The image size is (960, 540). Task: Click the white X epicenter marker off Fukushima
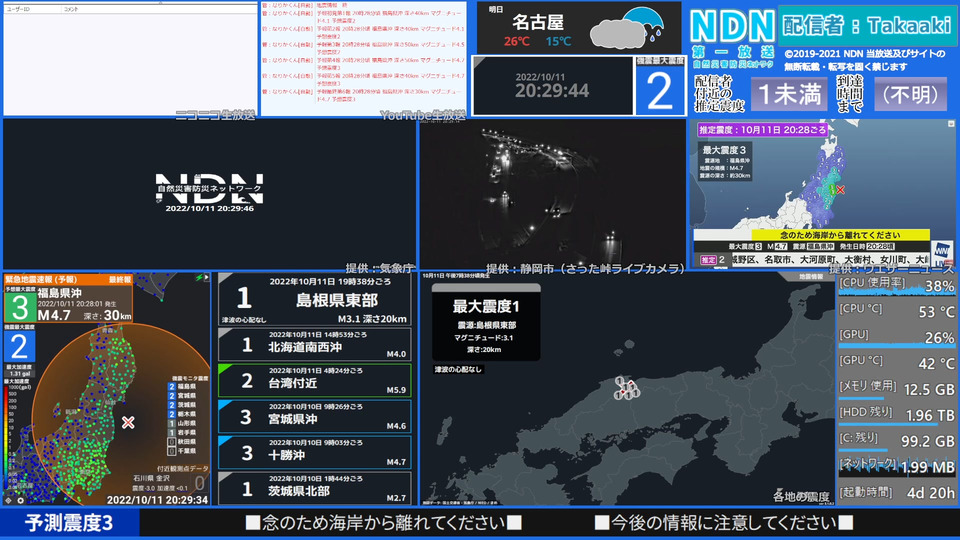[x=128, y=422]
